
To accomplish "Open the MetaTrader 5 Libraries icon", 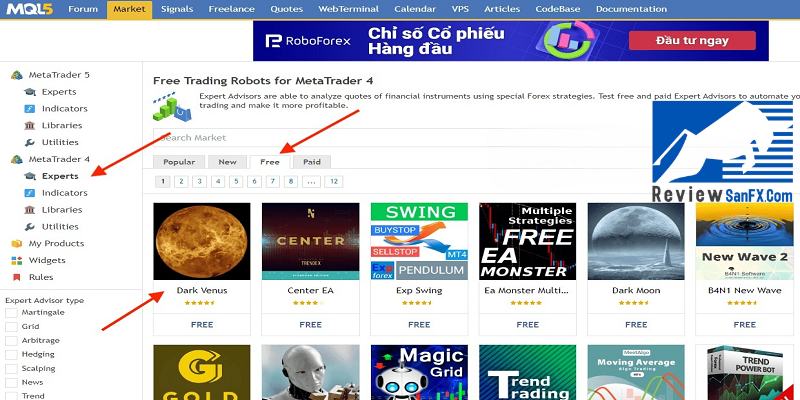I will coord(30,126).
